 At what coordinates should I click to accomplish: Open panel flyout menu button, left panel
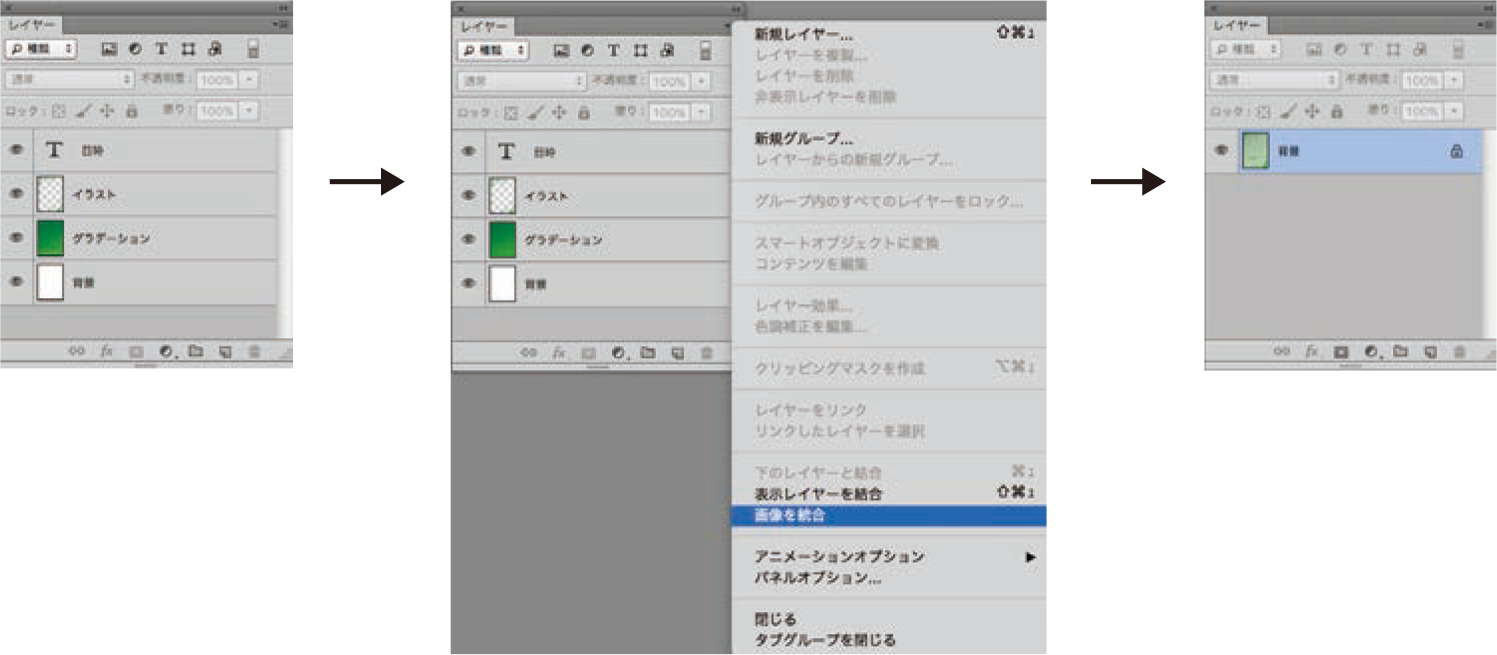point(279,23)
